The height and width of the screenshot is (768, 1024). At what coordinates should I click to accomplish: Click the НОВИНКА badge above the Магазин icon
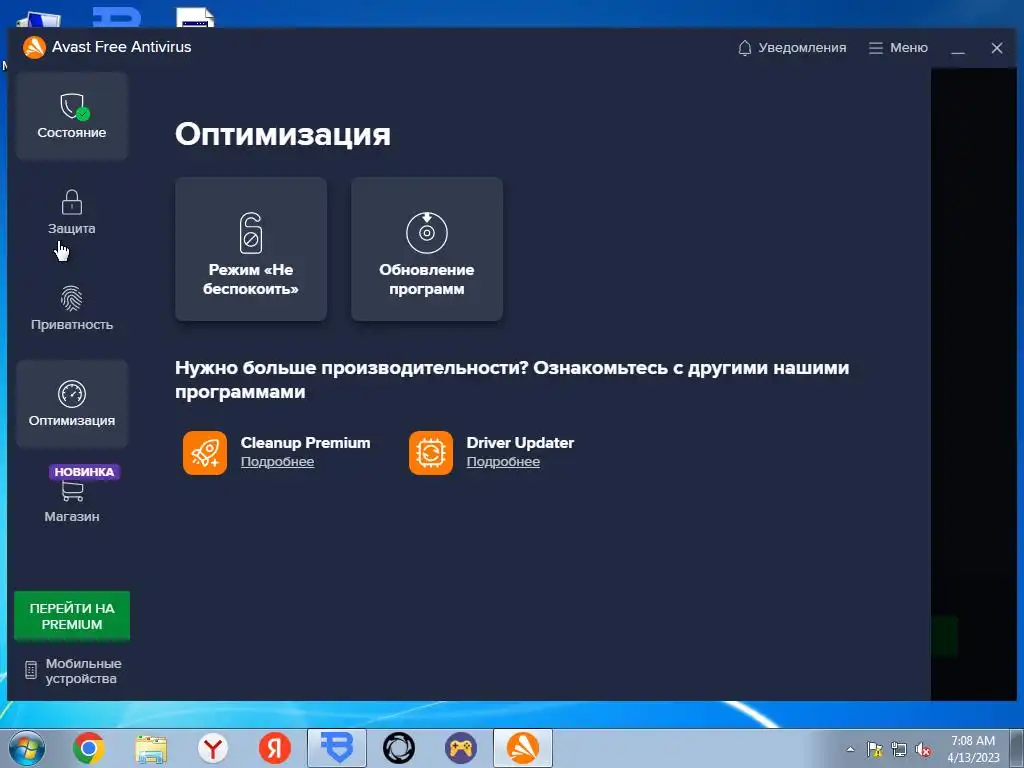84,472
